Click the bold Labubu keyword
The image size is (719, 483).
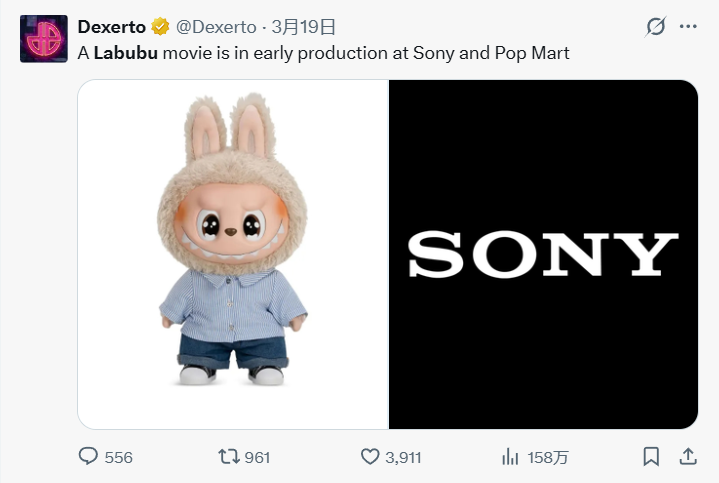click(124, 53)
